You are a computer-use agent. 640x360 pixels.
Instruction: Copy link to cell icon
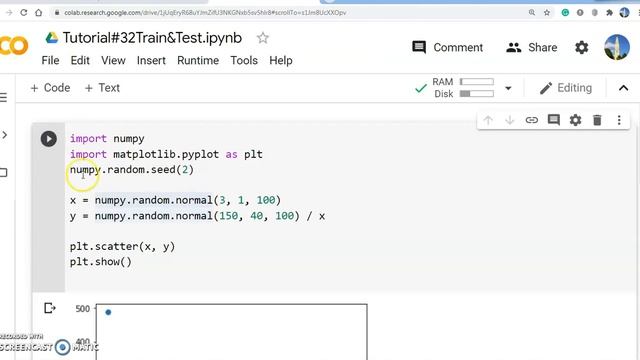click(531, 120)
